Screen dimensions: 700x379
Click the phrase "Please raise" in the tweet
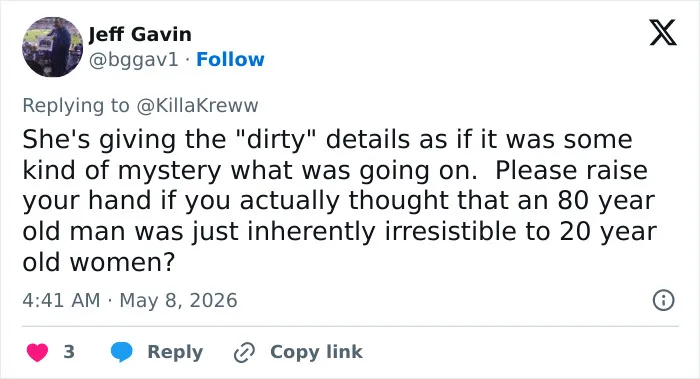tap(571, 171)
